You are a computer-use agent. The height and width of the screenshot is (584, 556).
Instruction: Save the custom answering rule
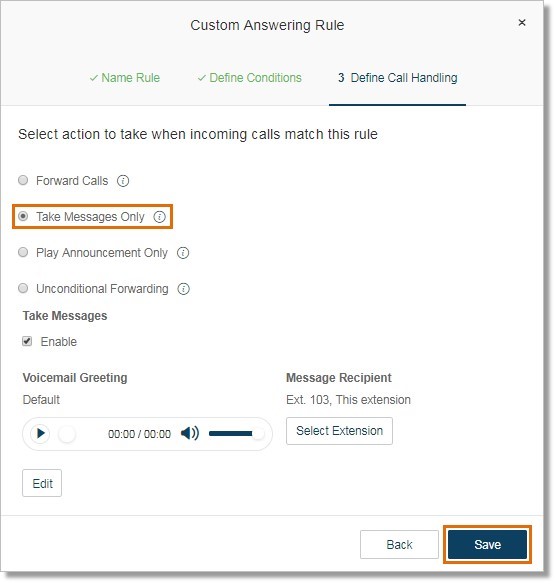[x=487, y=545]
